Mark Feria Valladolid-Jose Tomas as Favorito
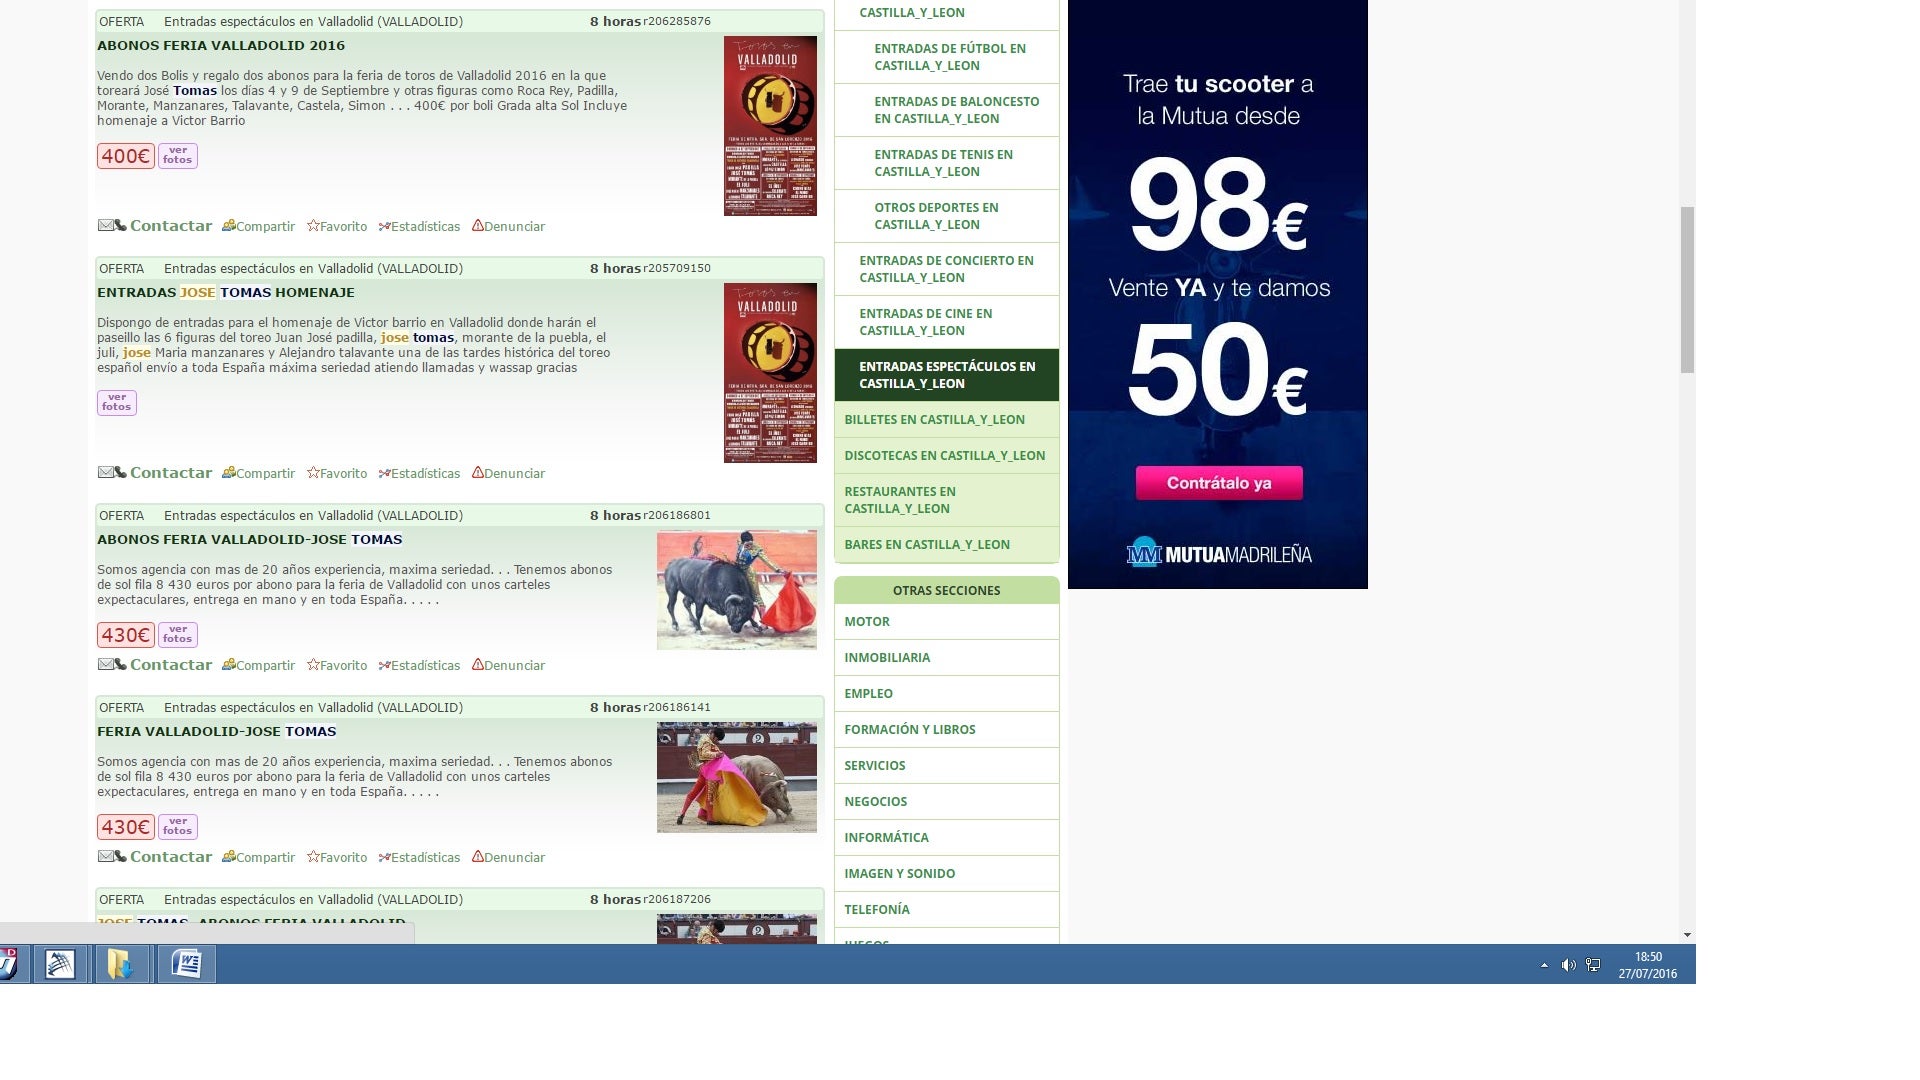 click(337, 857)
